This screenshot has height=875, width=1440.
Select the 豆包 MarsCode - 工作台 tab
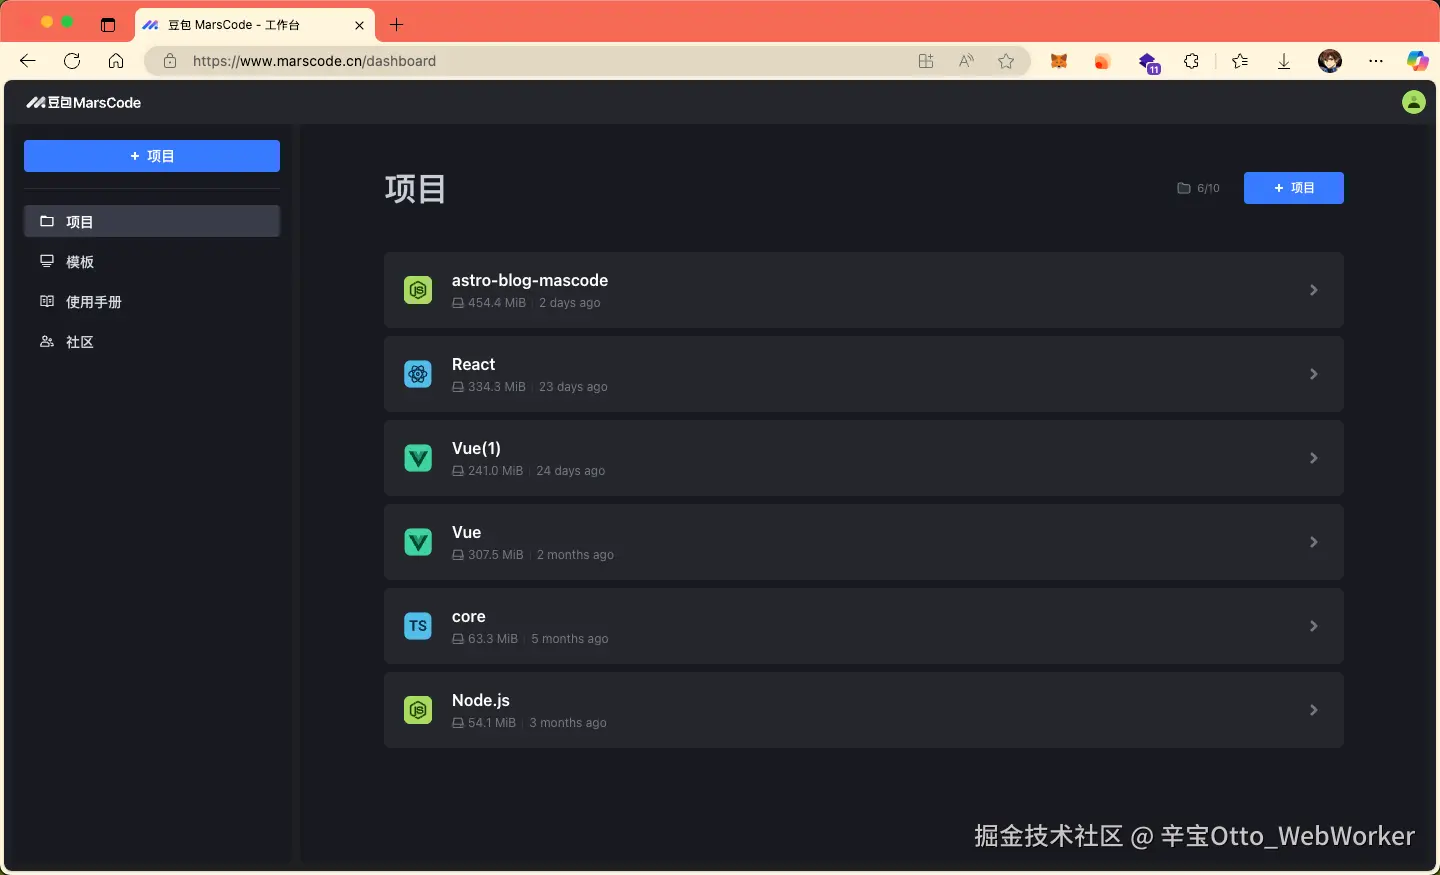pos(255,25)
